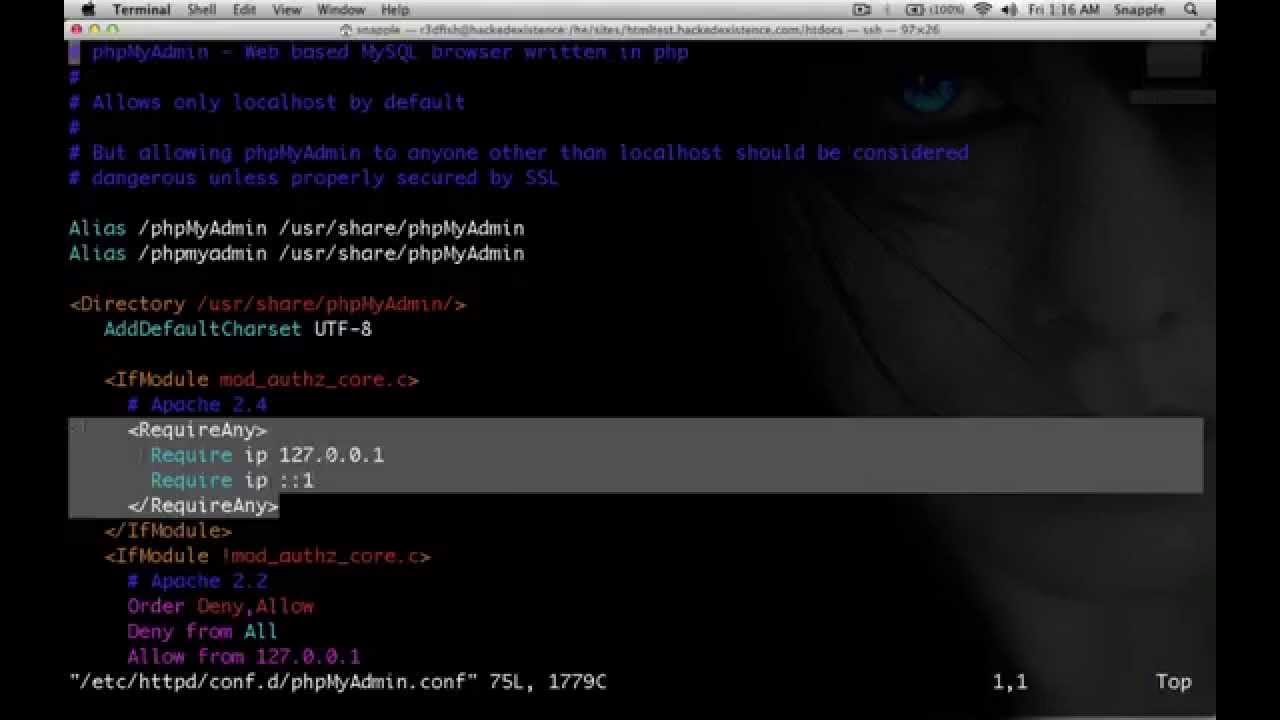Click the '<IfModule !mod_authz_core.c>' line
The height and width of the screenshot is (720, 1280).
(267, 556)
